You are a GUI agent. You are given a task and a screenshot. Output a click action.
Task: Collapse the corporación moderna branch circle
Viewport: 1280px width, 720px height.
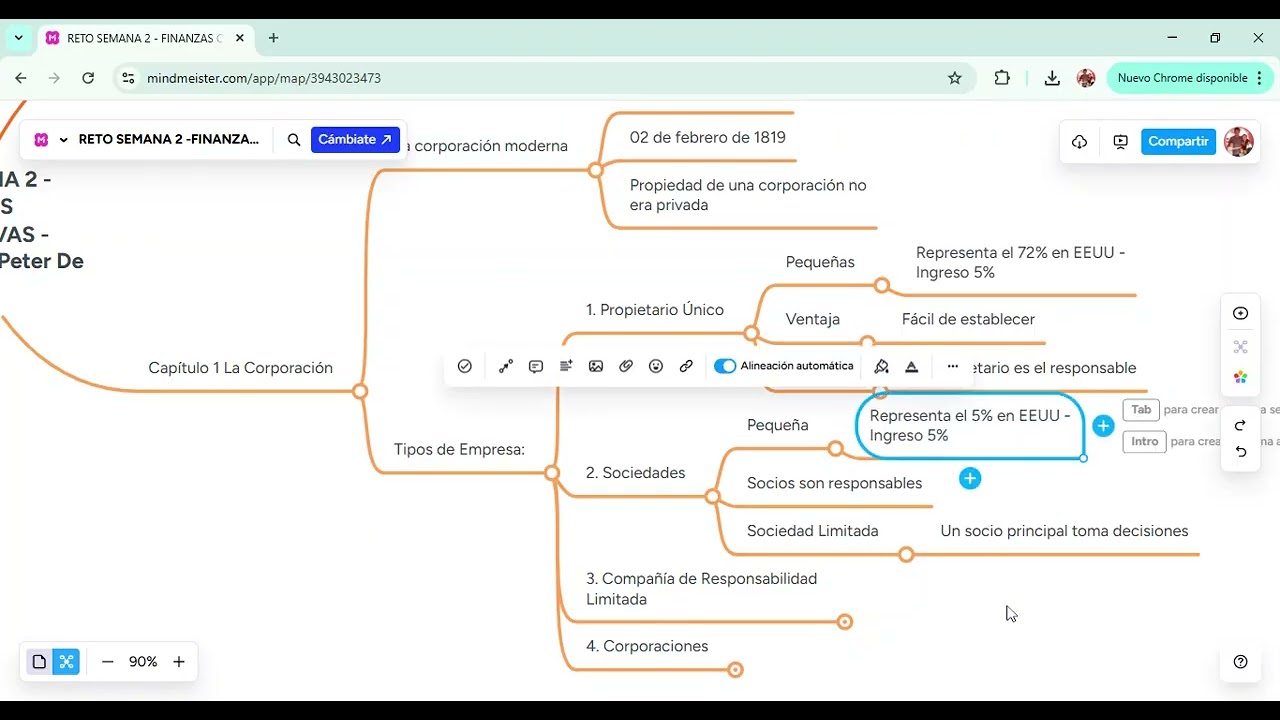click(595, 170)
